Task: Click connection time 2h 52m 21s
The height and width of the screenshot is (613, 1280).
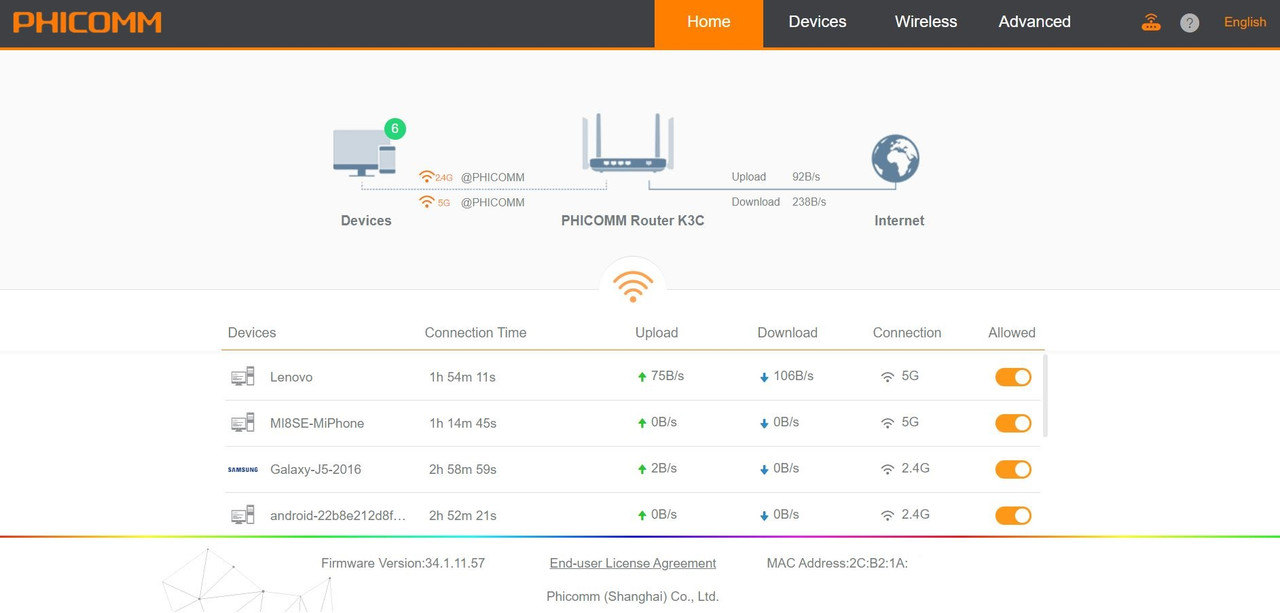Action: (463, 515)
